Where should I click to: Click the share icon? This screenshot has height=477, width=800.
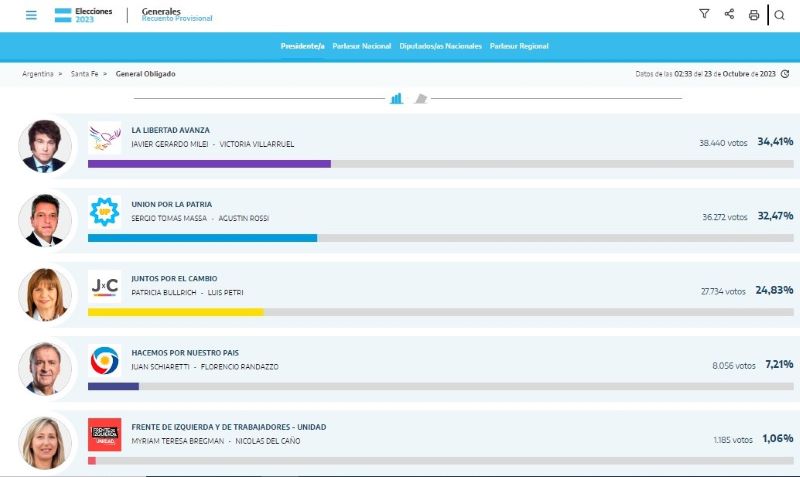pos(729,15)
